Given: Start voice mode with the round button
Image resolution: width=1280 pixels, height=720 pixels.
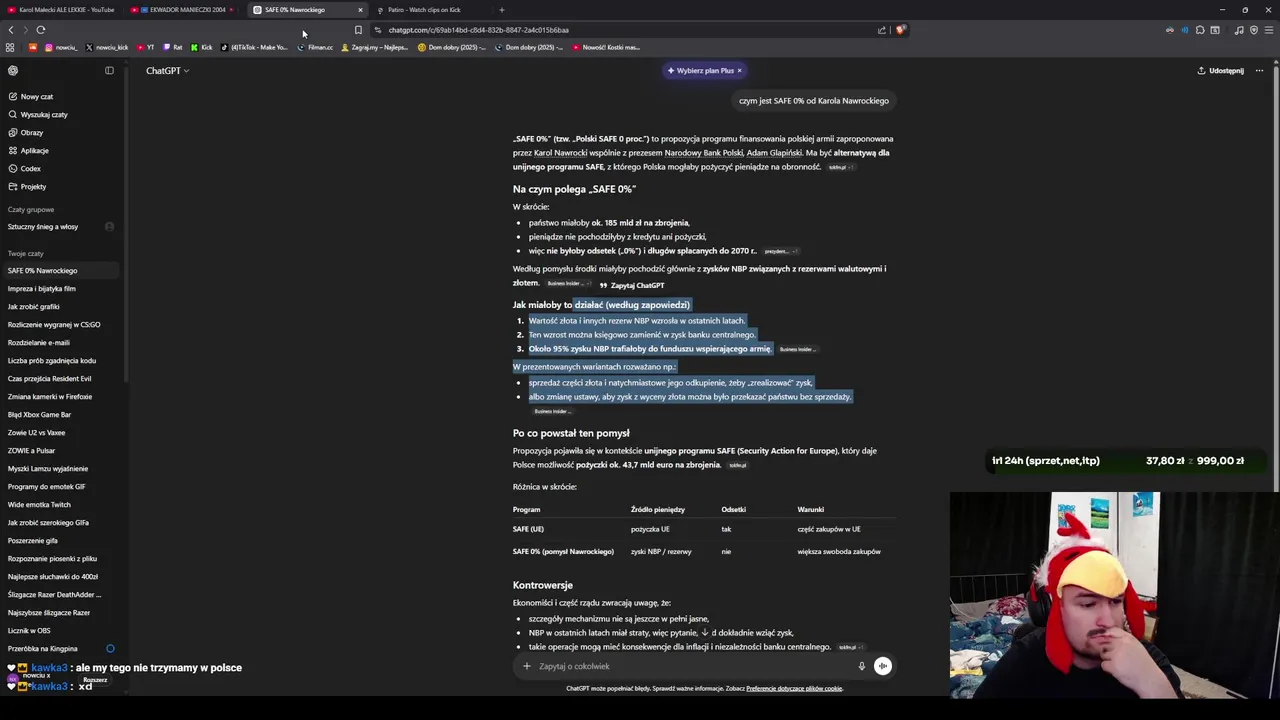Looking at the screenshot, I should tap(882, 666).
